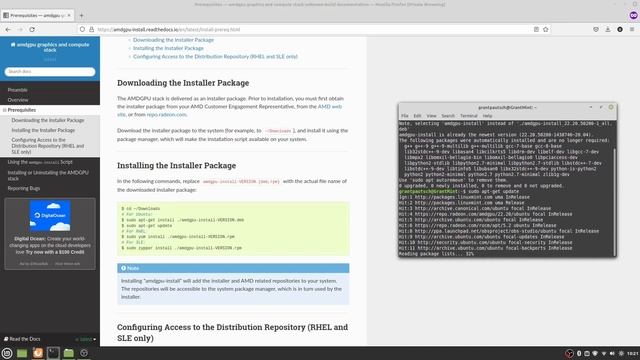Viewport: 640px width, 360px height.
Task: Open Installing or Uninstalling the AMDGPU stack
Action: tap(48, 176)
